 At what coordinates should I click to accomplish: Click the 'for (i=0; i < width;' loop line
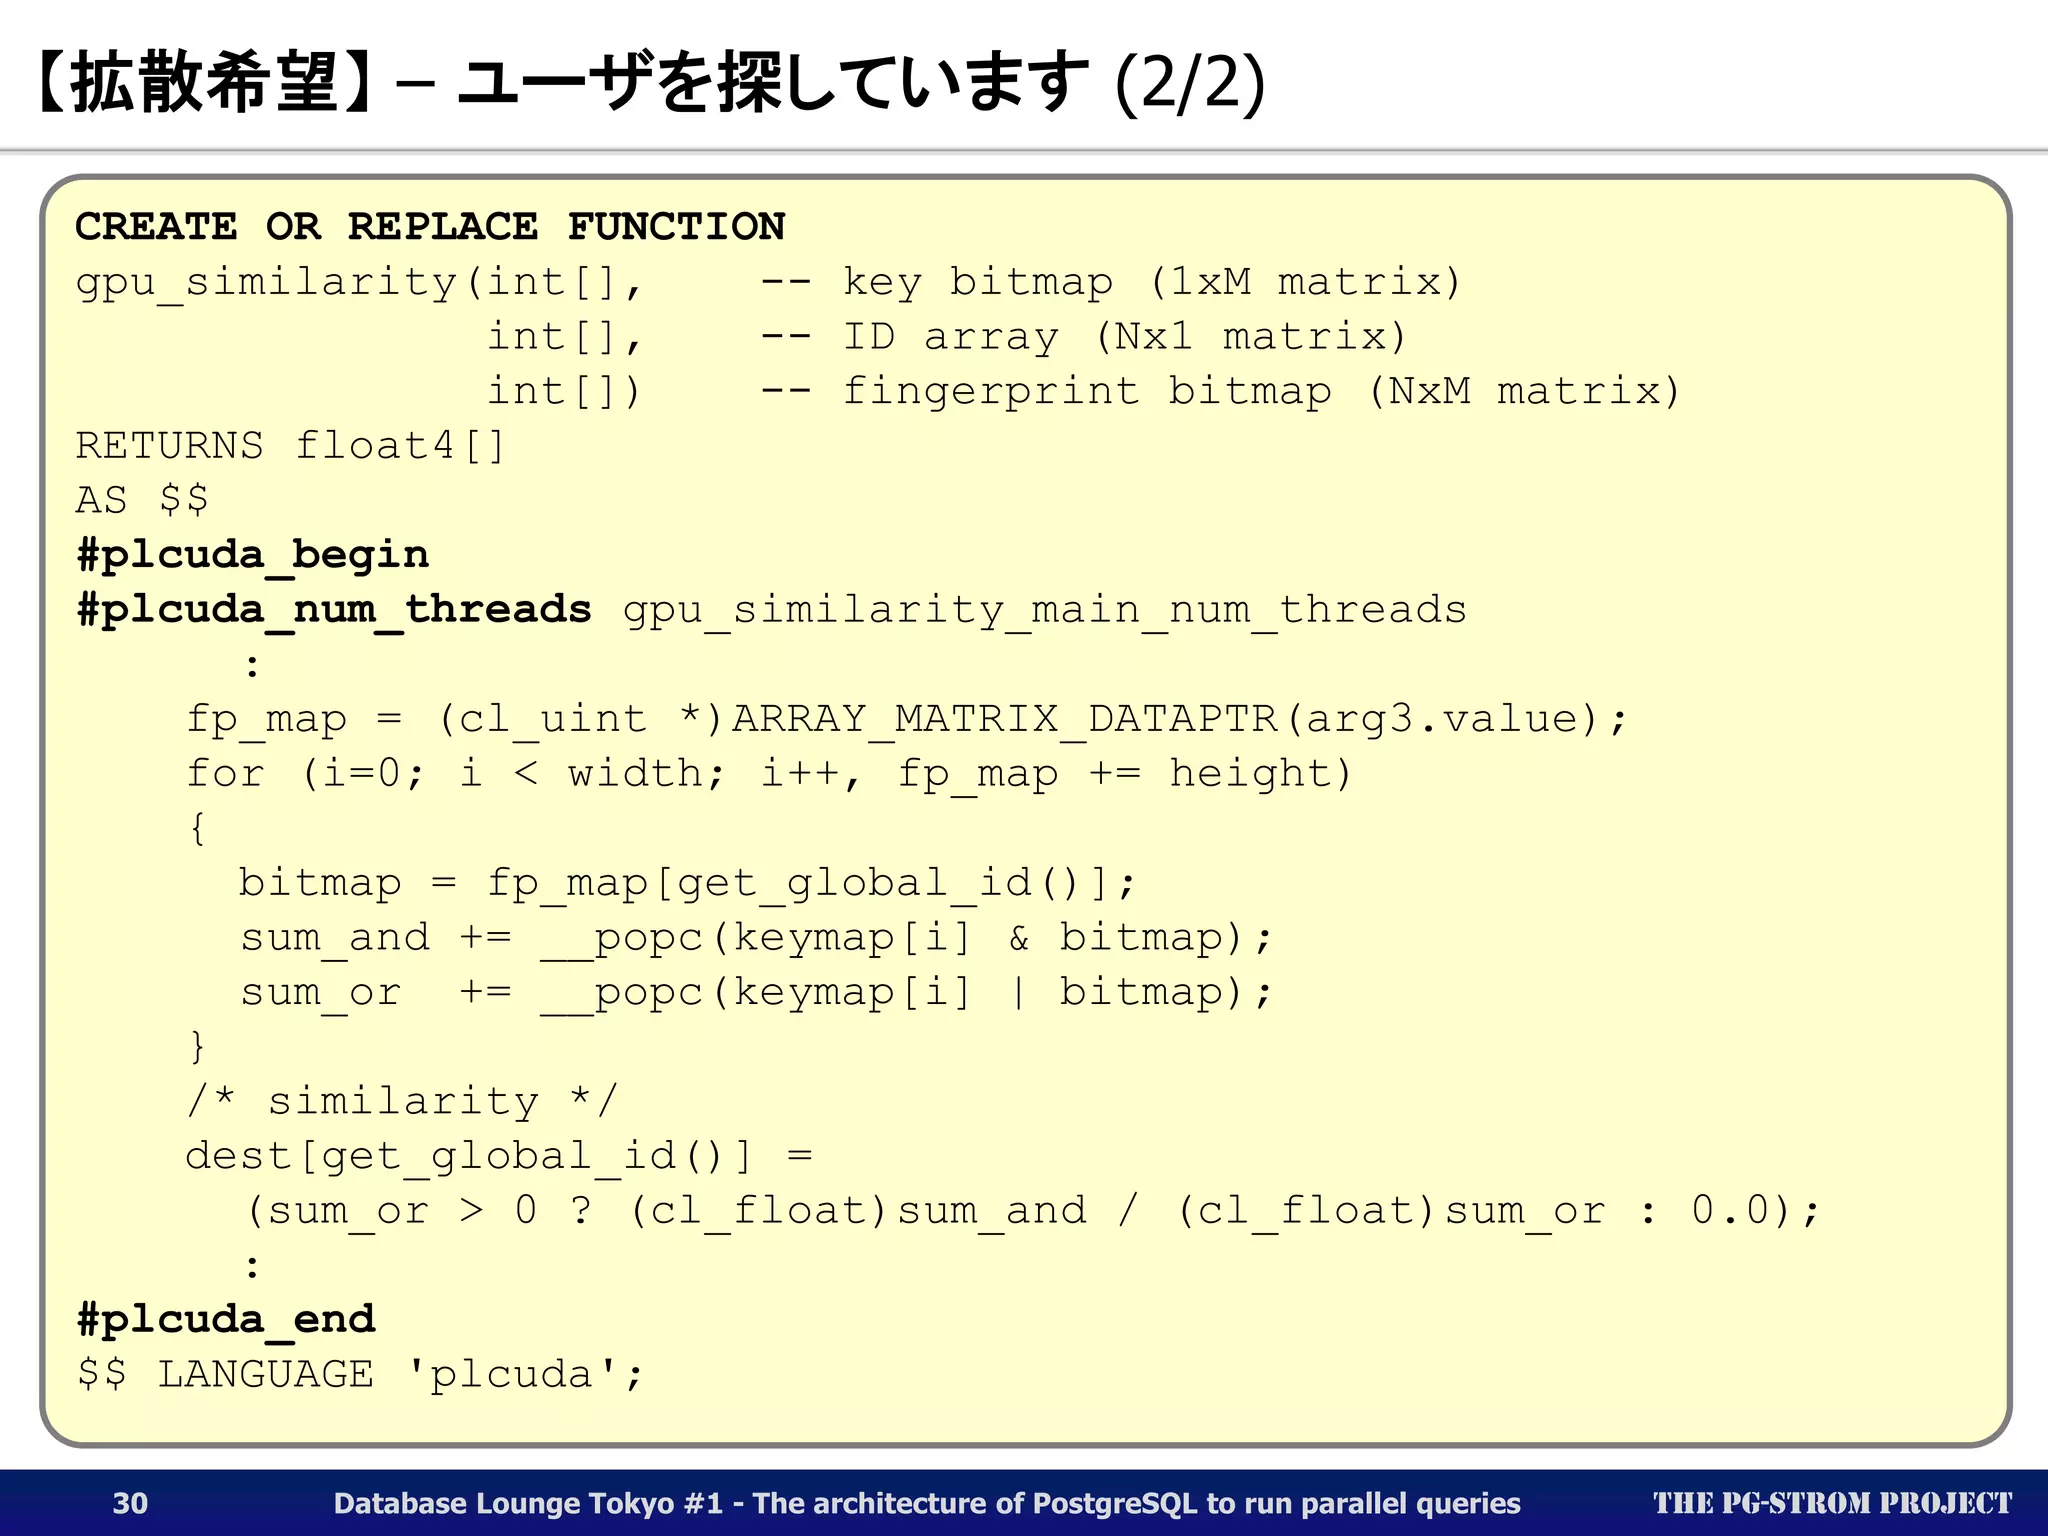[769, 774]
